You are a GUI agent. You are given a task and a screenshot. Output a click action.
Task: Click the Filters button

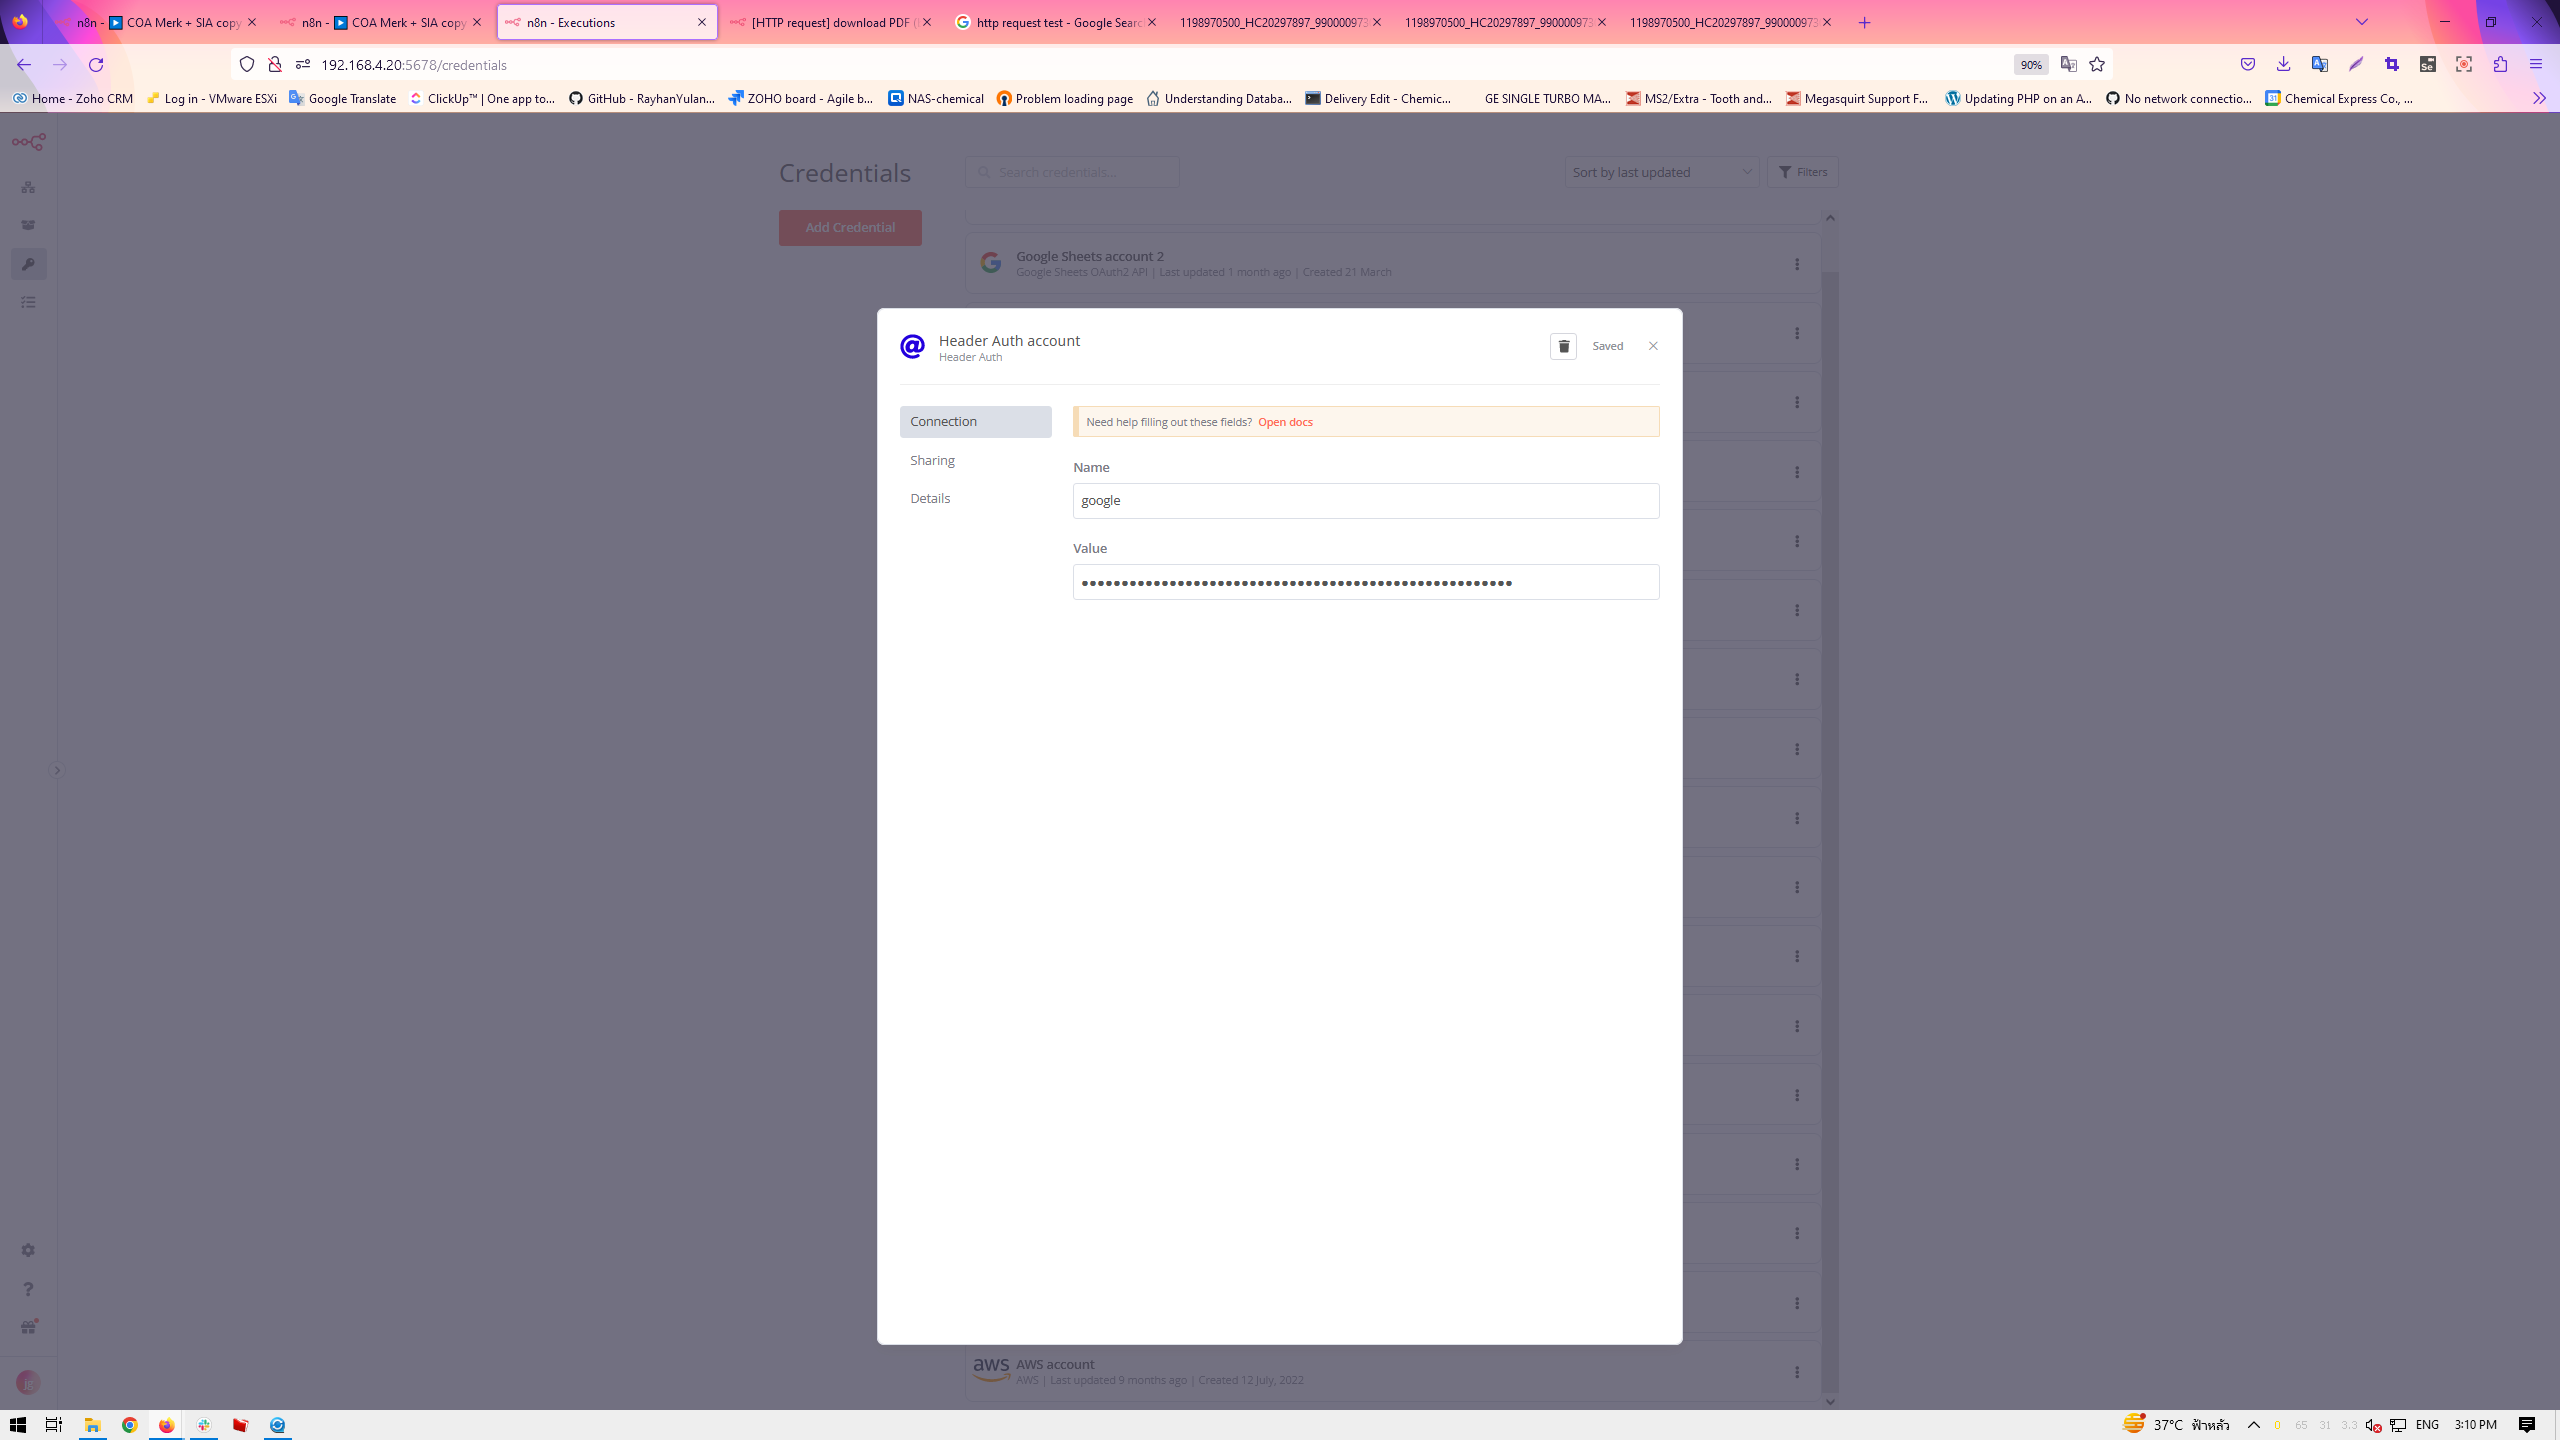pos(1802,172)
